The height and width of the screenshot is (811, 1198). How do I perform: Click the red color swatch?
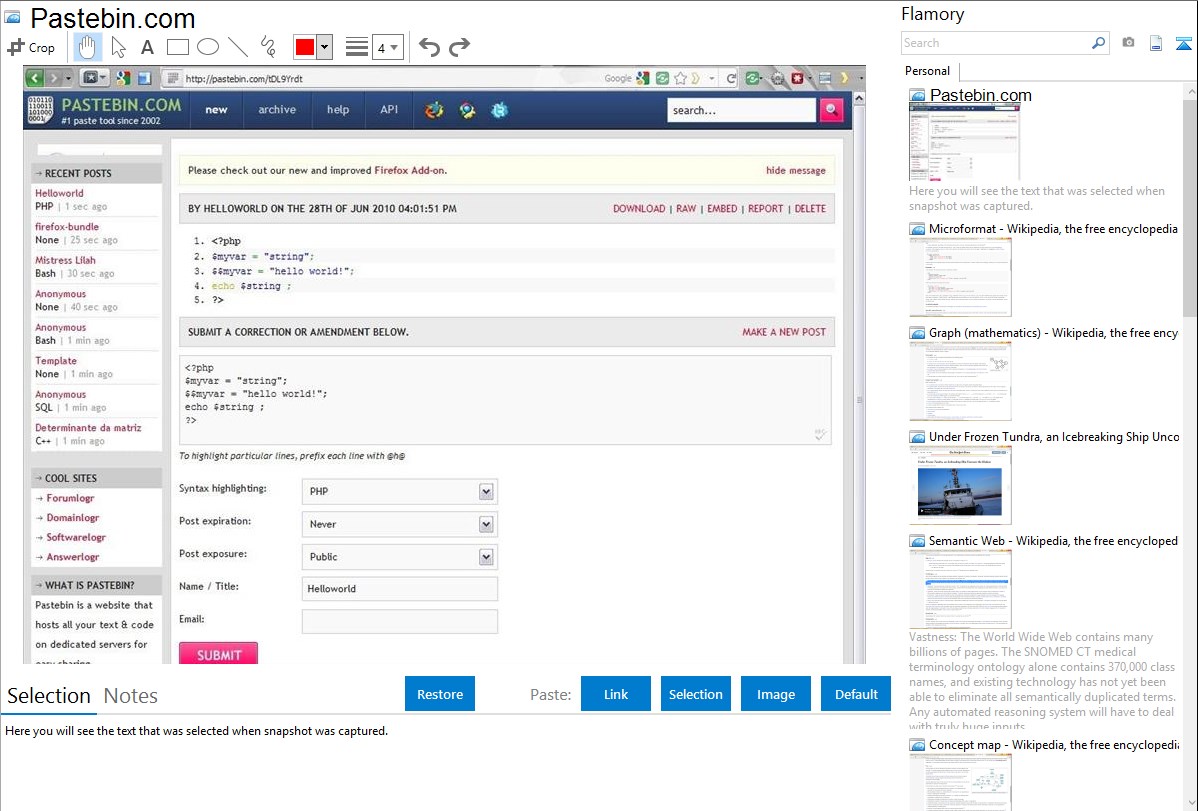pos(305,47)
